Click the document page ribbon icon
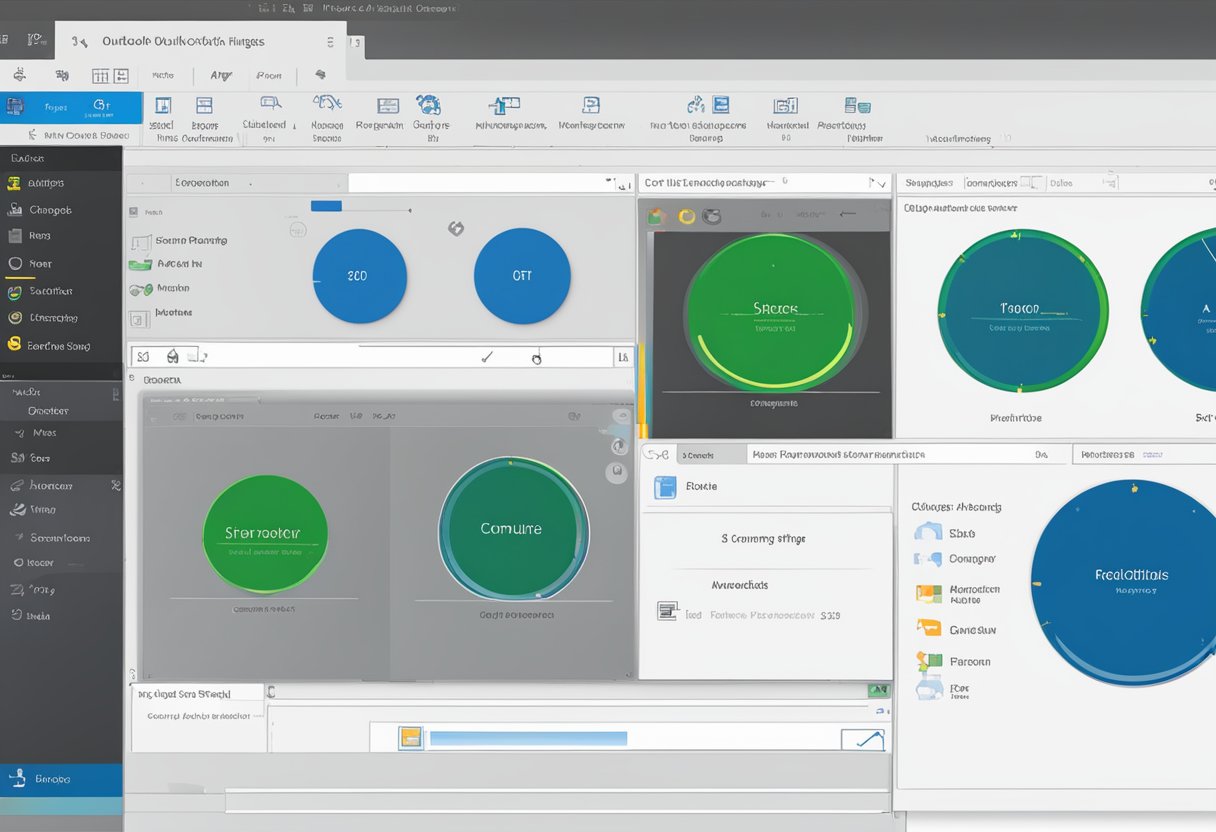 point(591,104)
